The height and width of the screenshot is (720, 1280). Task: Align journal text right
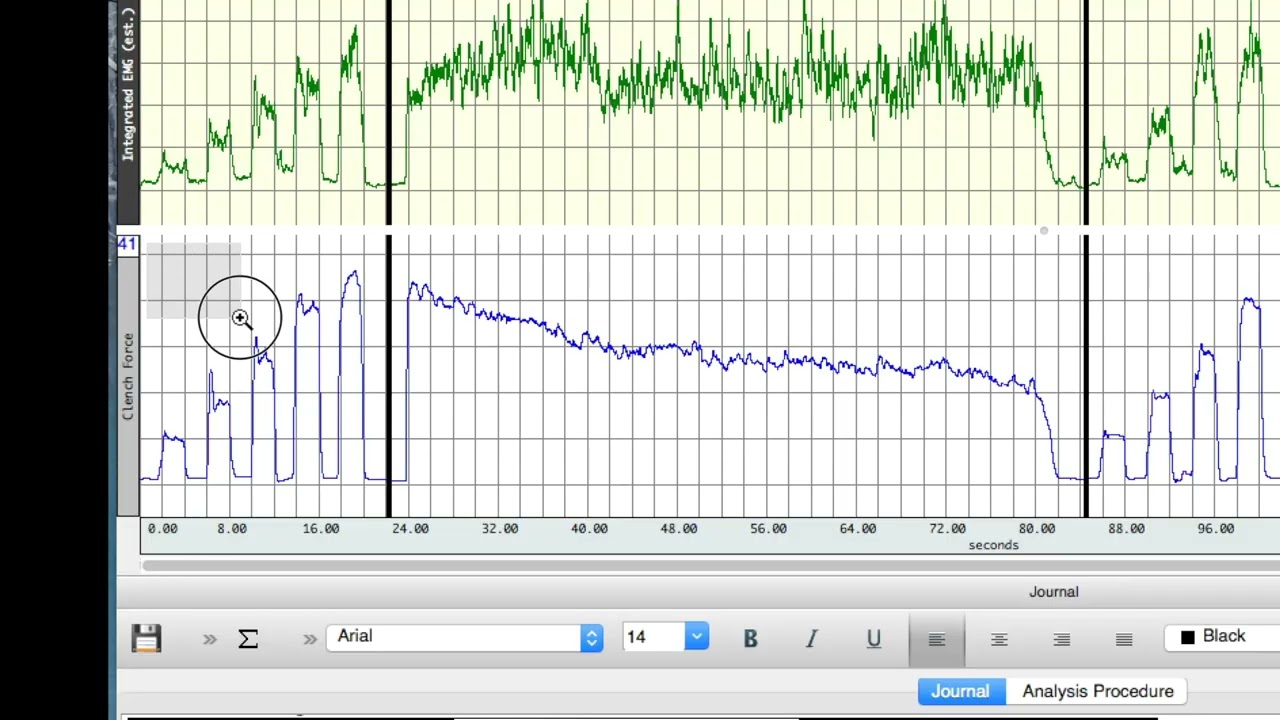[1062, 639]
